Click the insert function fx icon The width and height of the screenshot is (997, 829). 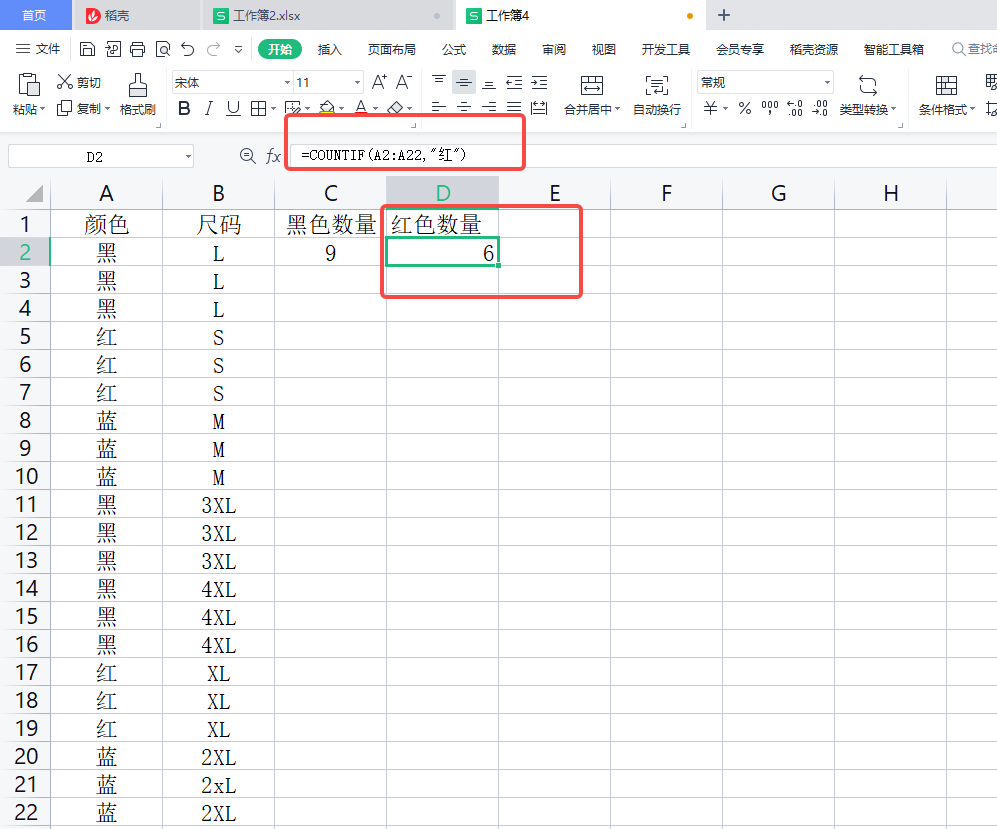[273, 156]
